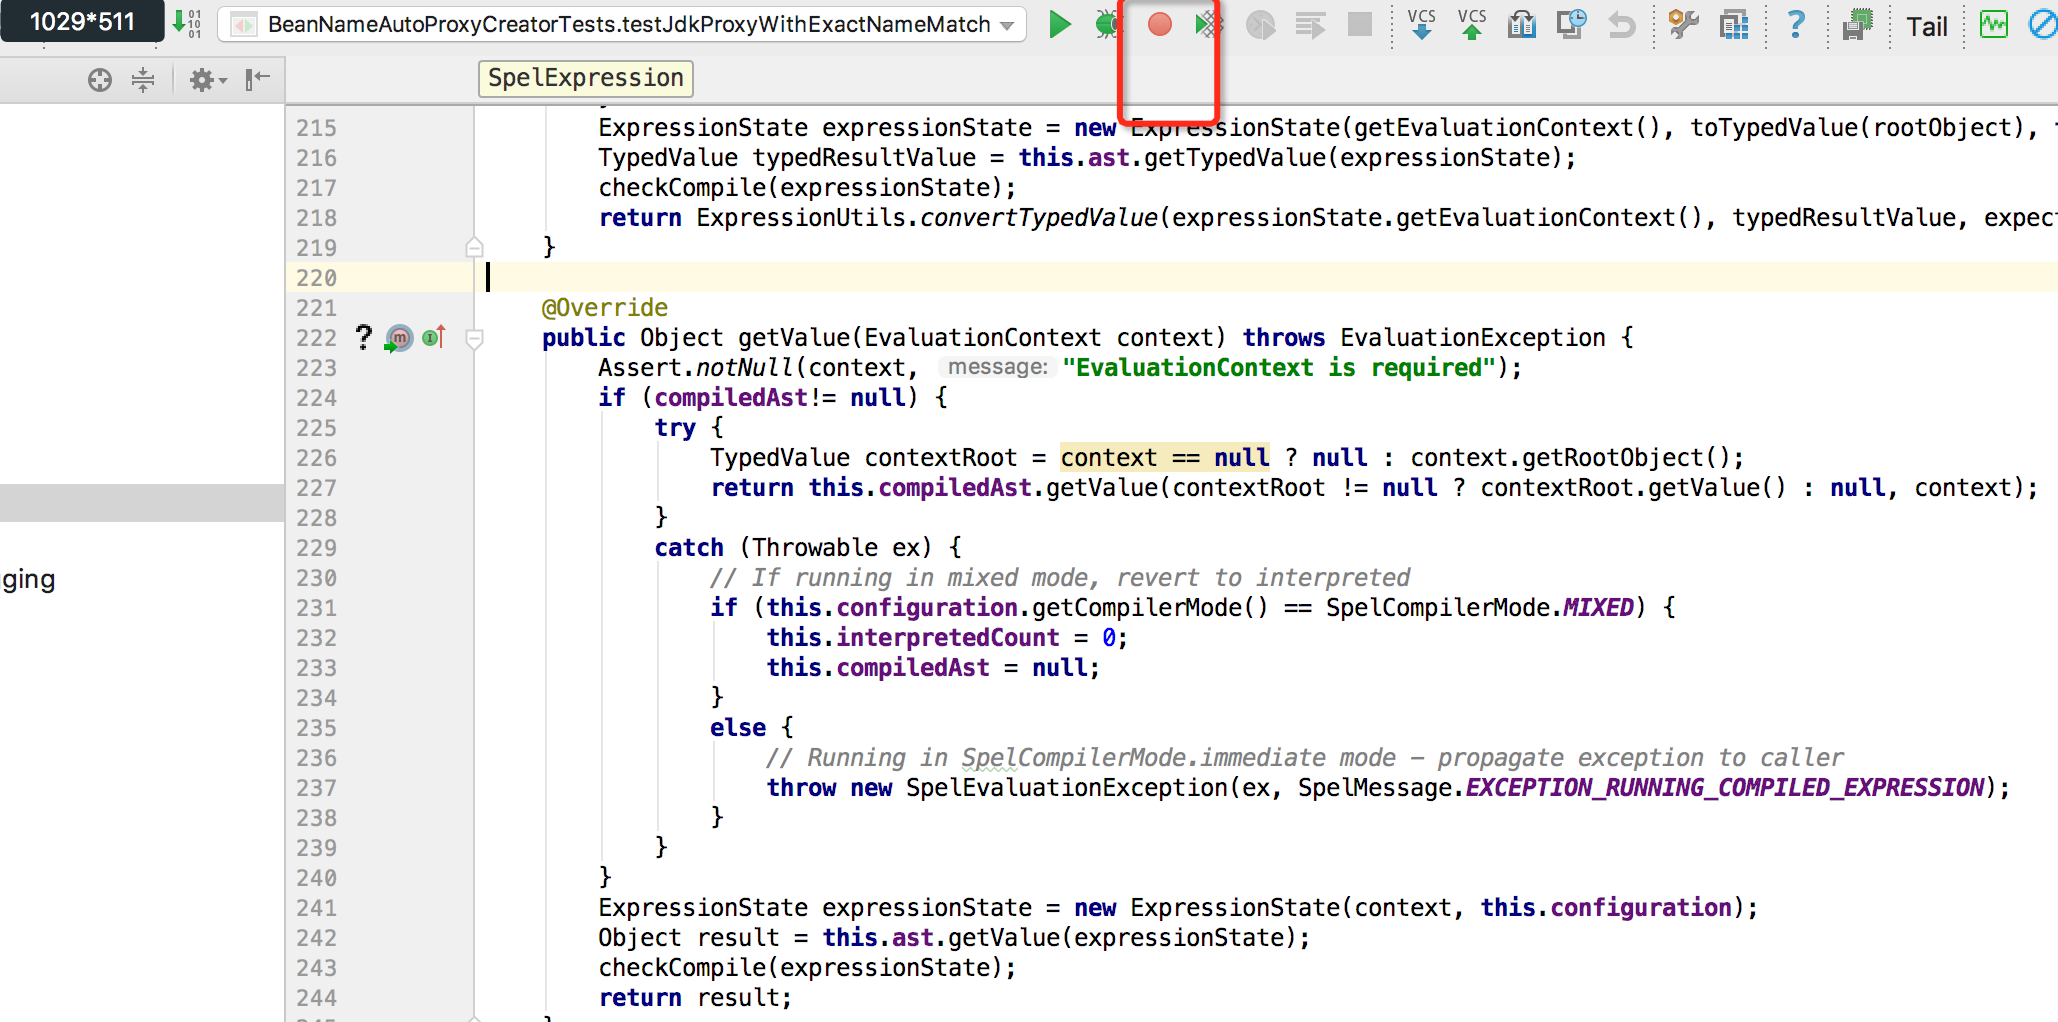Click the Tail button in toolbar
Image resolution: width=2058 pixels, height=1022 pixels.
1926,26
